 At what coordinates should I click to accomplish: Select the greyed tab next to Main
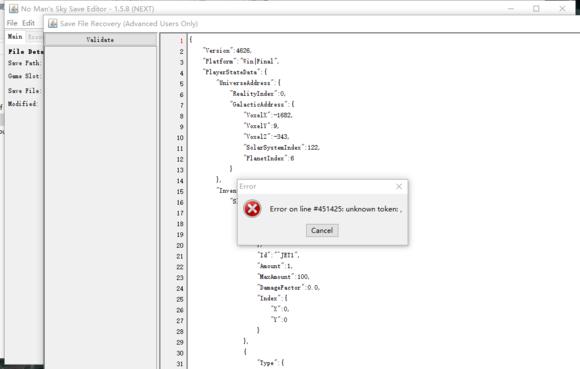point(35,37)
